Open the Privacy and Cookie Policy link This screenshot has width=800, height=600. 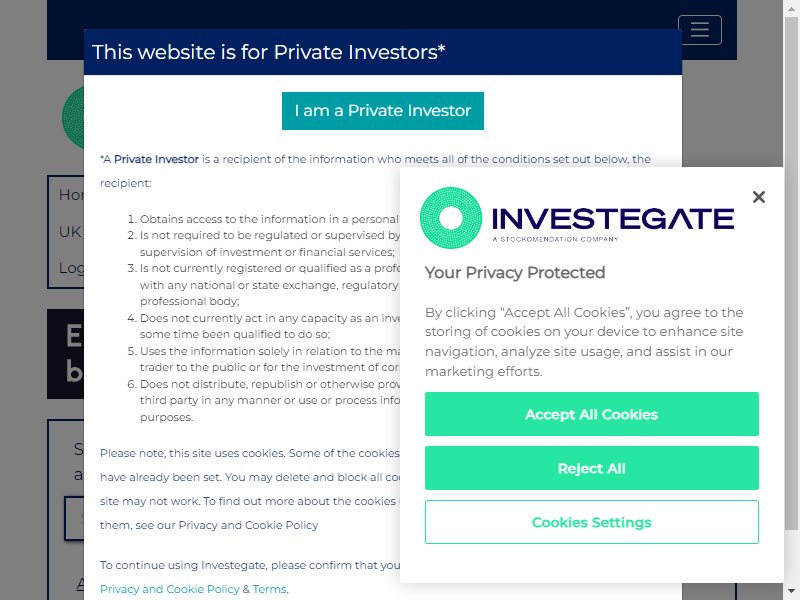click(169, 589)
